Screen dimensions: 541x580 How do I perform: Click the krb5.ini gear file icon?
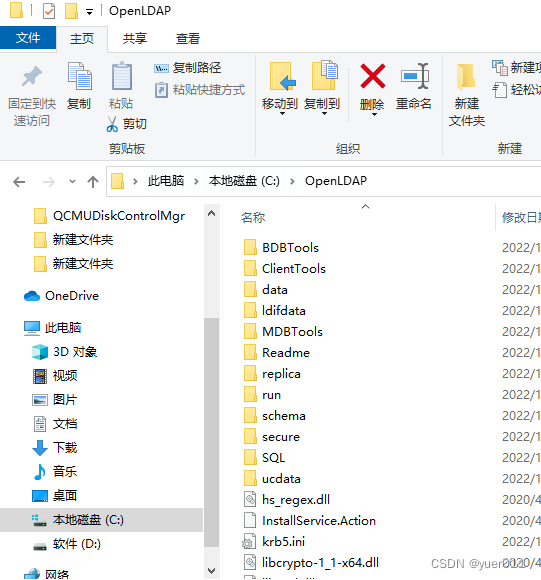[x=249, y=542]
